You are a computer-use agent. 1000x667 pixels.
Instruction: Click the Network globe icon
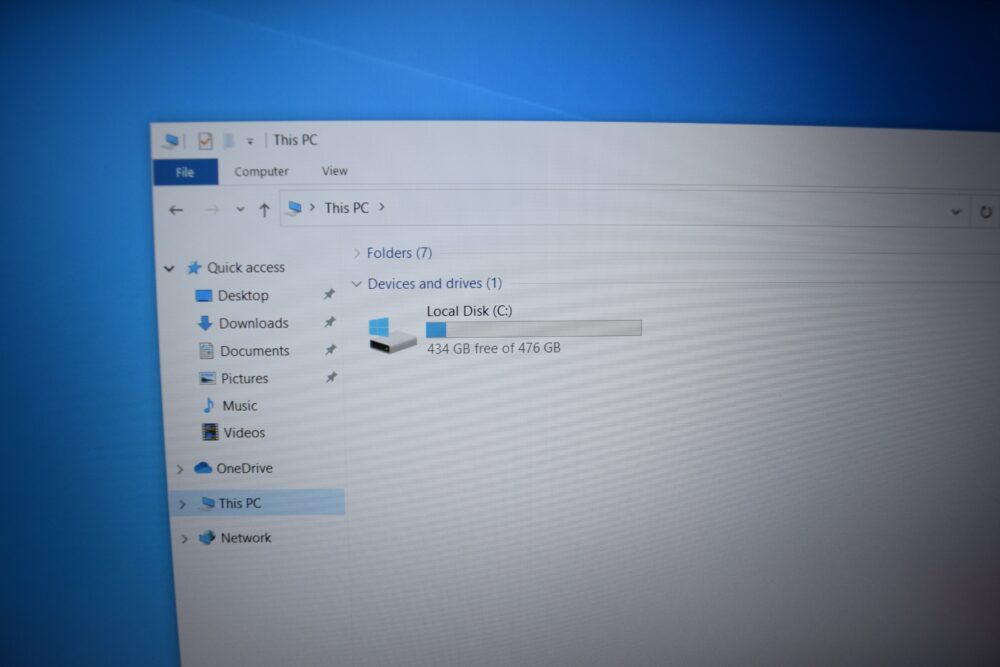point(207,538)
